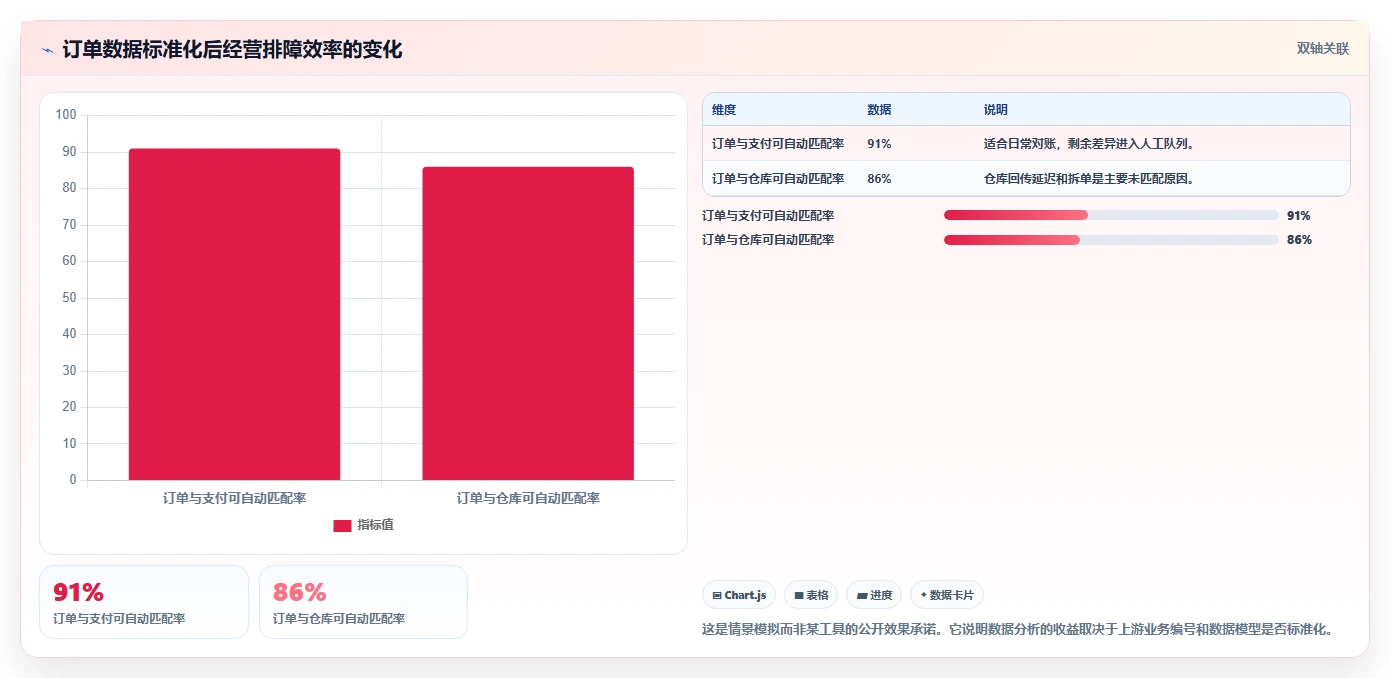Viewport: 1390px width, 678px height.
Task: Open the 91% data card
Action: coord(144,602)
